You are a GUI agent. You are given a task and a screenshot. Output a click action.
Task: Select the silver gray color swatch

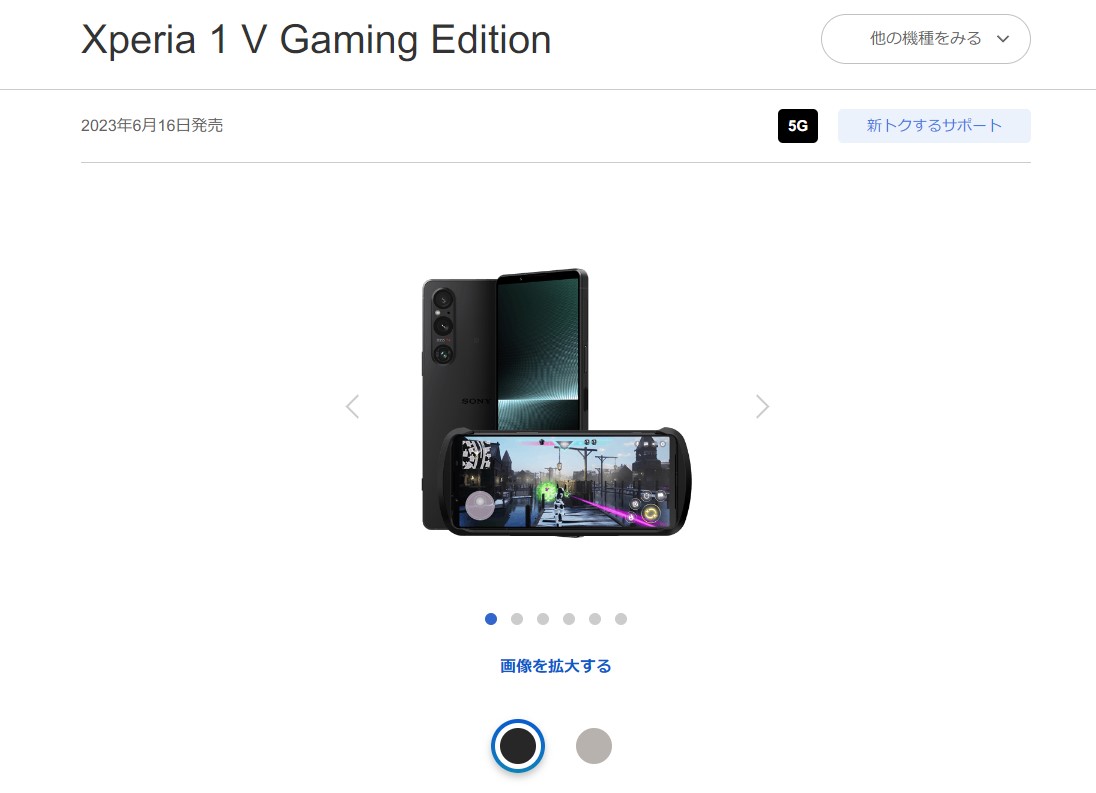pos(594,745)
